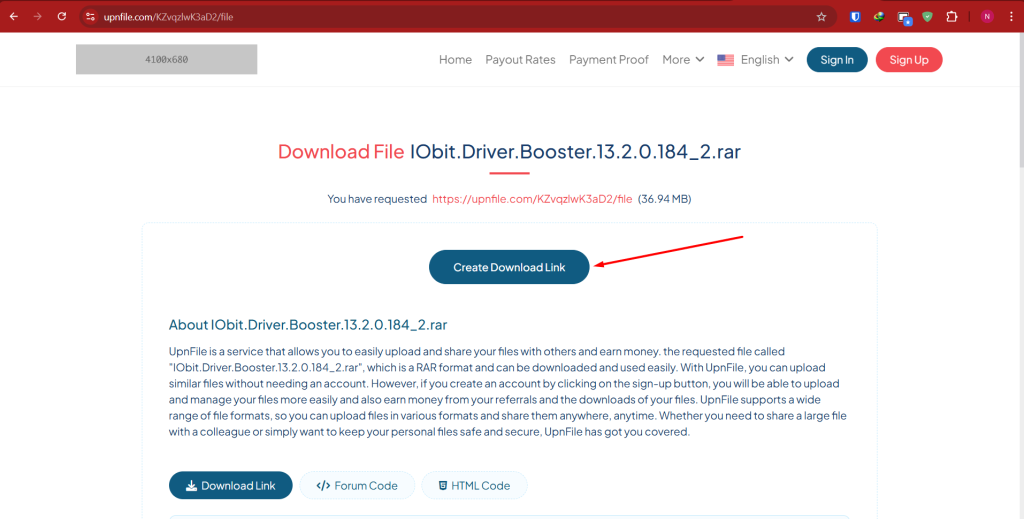Click the file size text (36.94 MB)
Image resolution: width=1024 pixels, height=519 pixels.
[664, 198]
